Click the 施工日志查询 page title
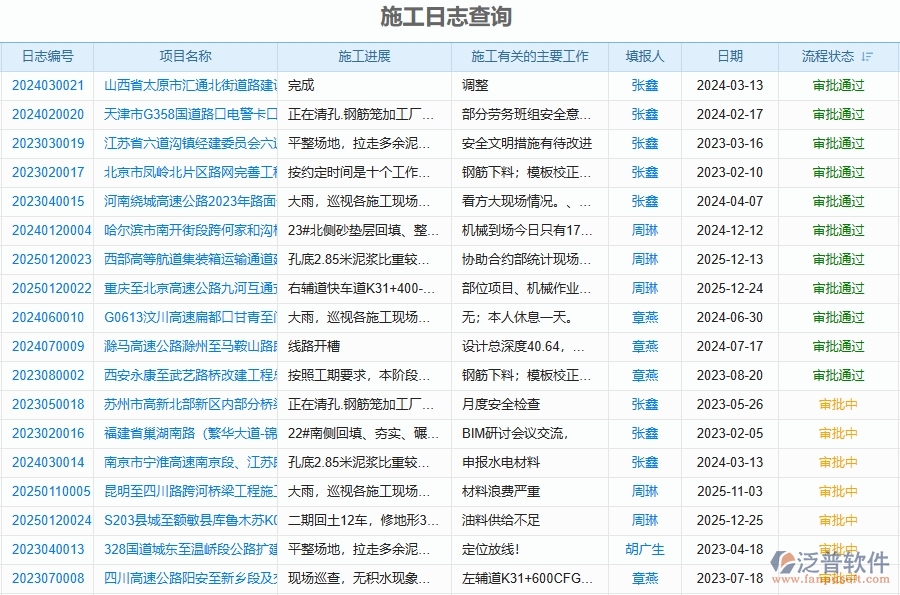 coord(449,16)
